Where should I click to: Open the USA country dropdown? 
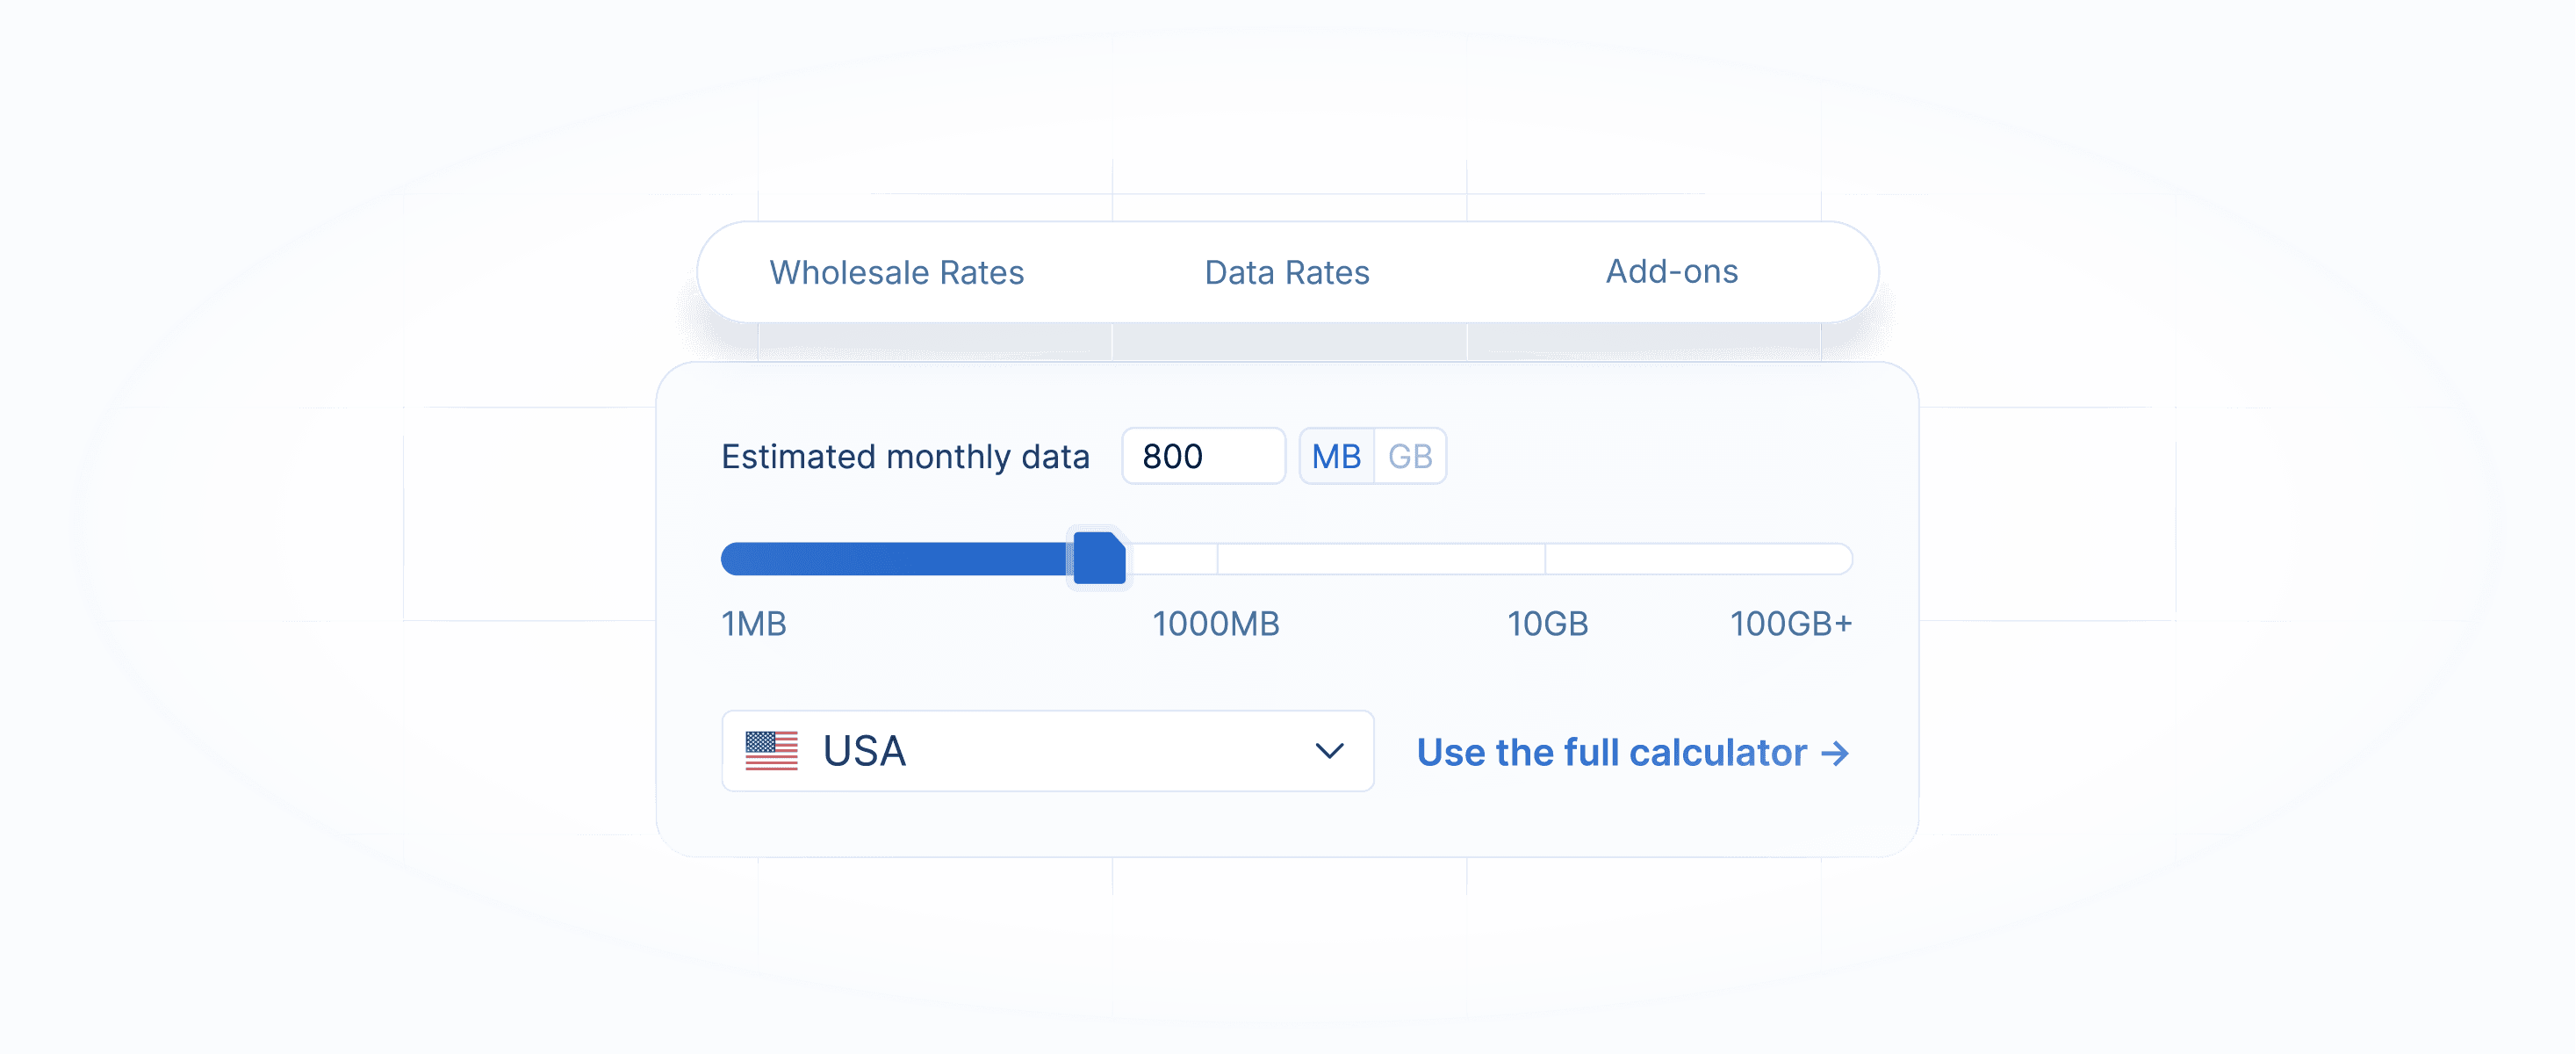click(1047, 751)
